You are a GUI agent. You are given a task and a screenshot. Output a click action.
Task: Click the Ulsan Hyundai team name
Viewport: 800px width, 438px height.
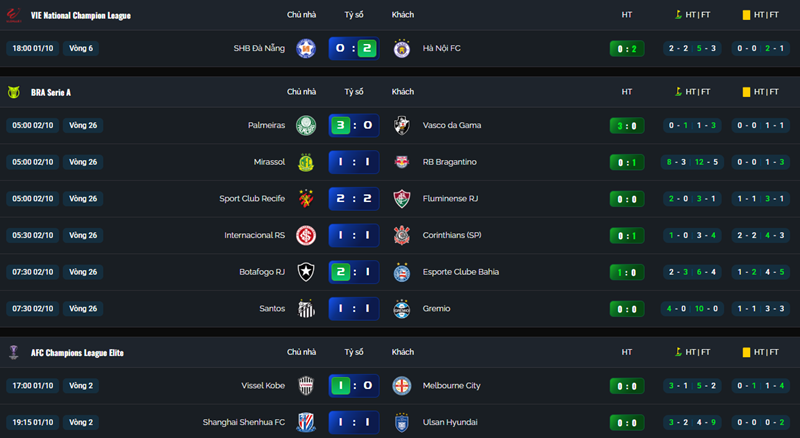450,422
